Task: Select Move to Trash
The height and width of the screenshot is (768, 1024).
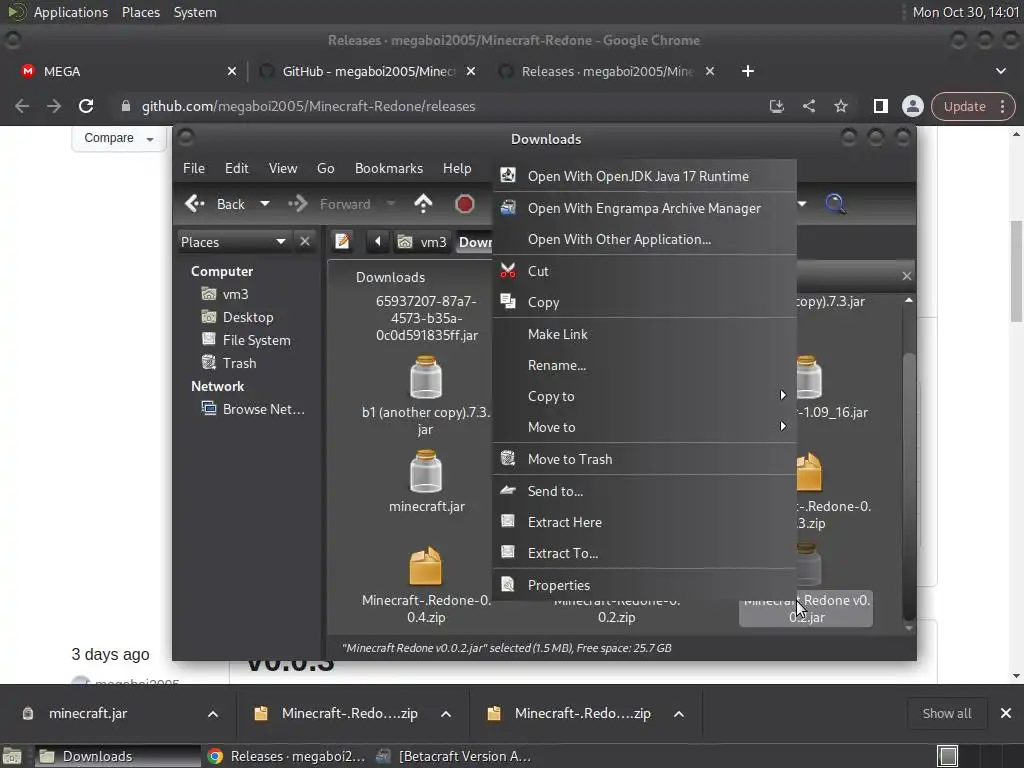Action: coord(645,459)
